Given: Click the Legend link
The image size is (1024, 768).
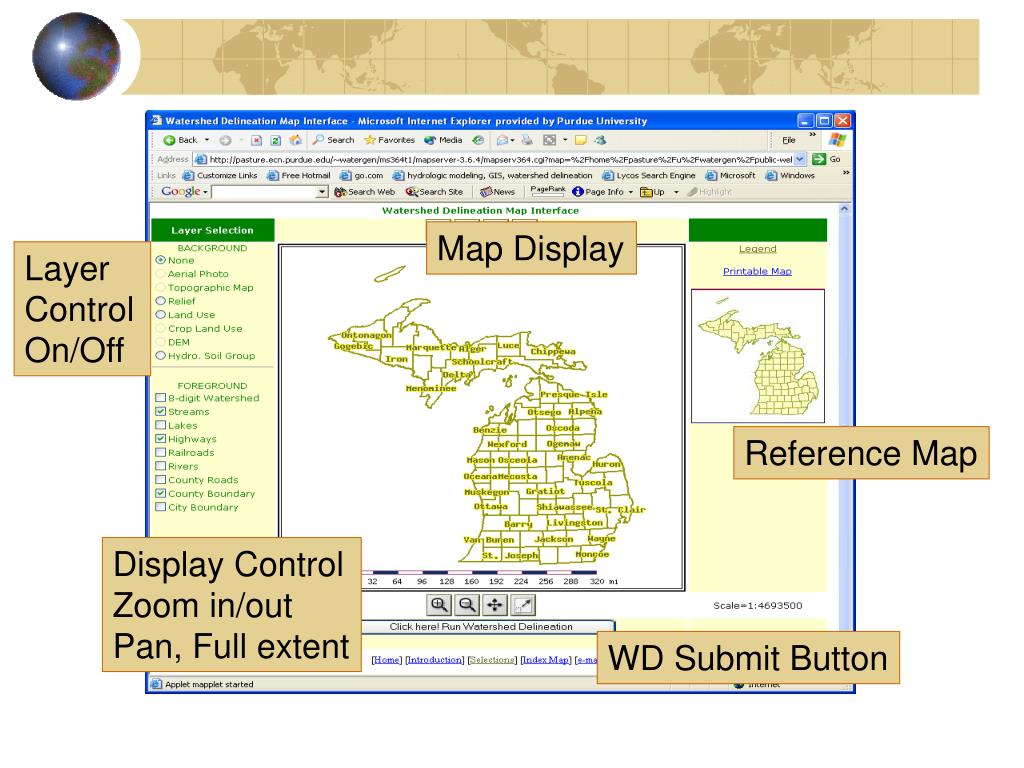Looking at the screenshot, I should 758,249.
